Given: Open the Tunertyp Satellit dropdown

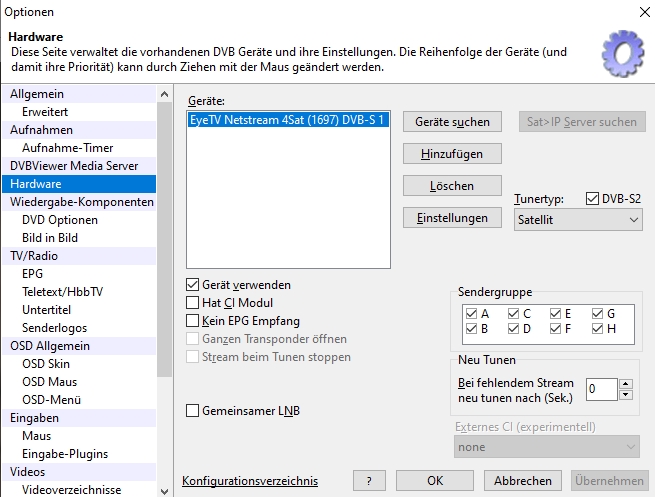Looking at the screenshot, I should [578, 219].
